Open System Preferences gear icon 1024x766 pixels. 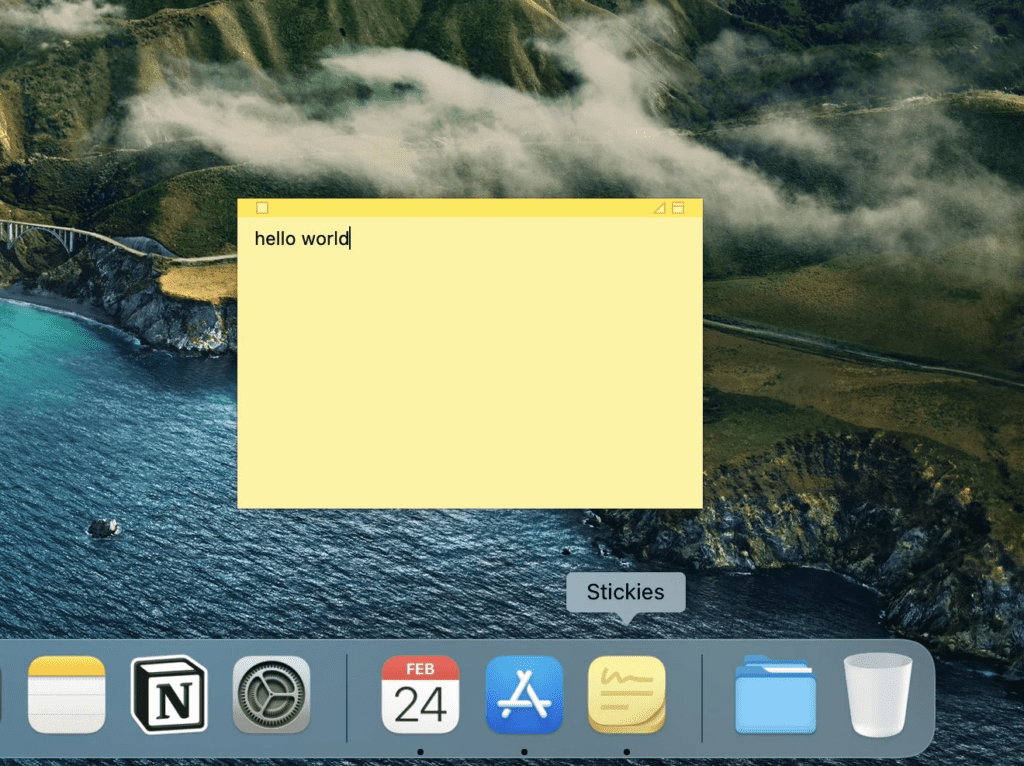pos(271,694)
